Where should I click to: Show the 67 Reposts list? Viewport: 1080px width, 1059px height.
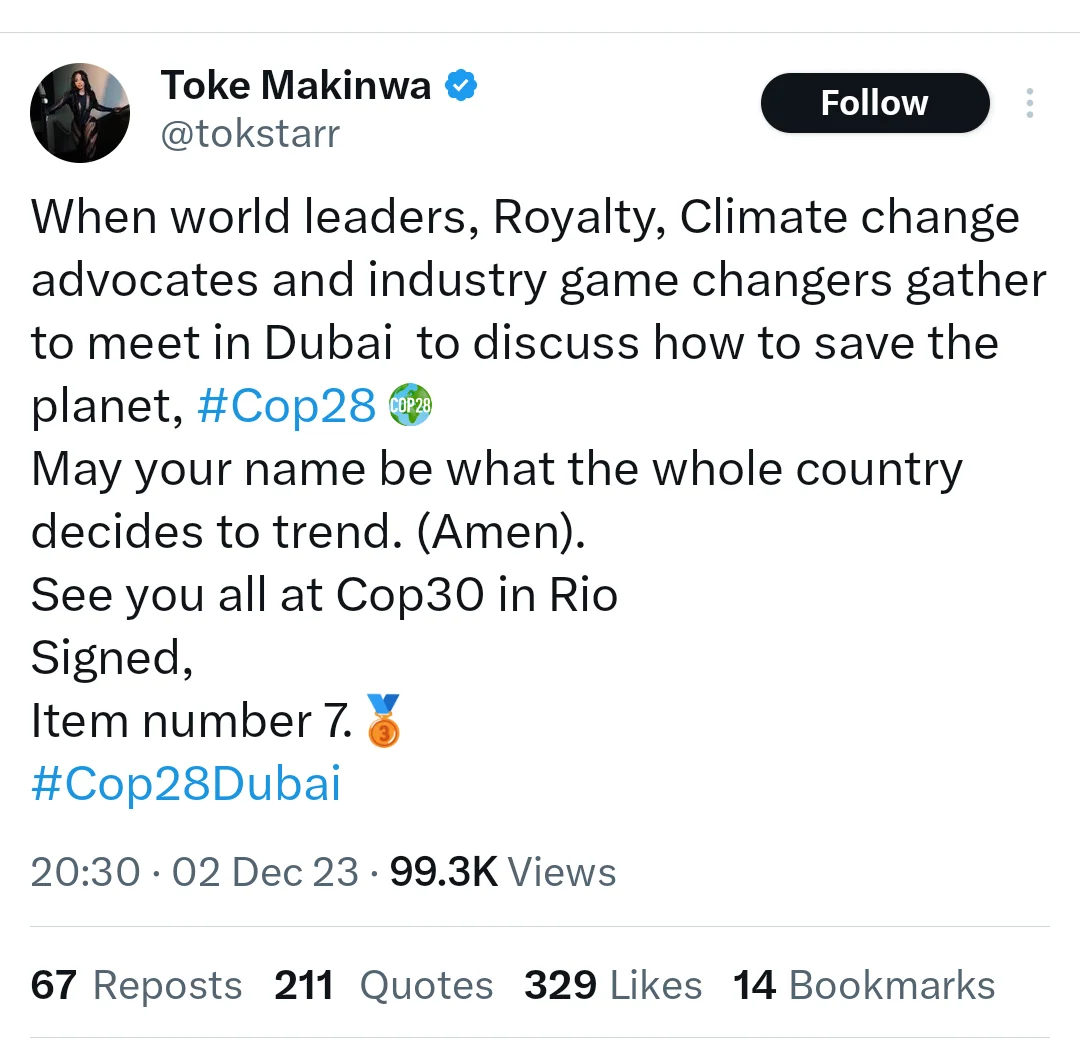(136, 985)
